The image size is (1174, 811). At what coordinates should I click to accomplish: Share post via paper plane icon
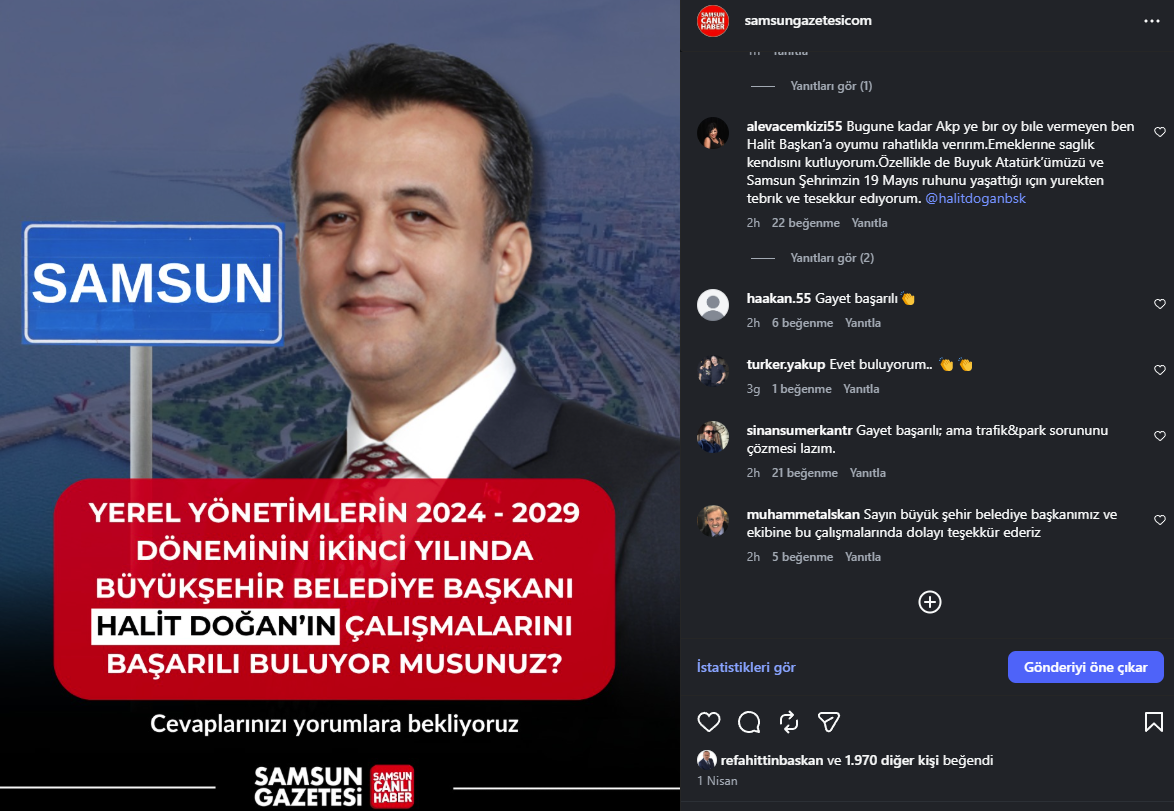tap(828, 722)
